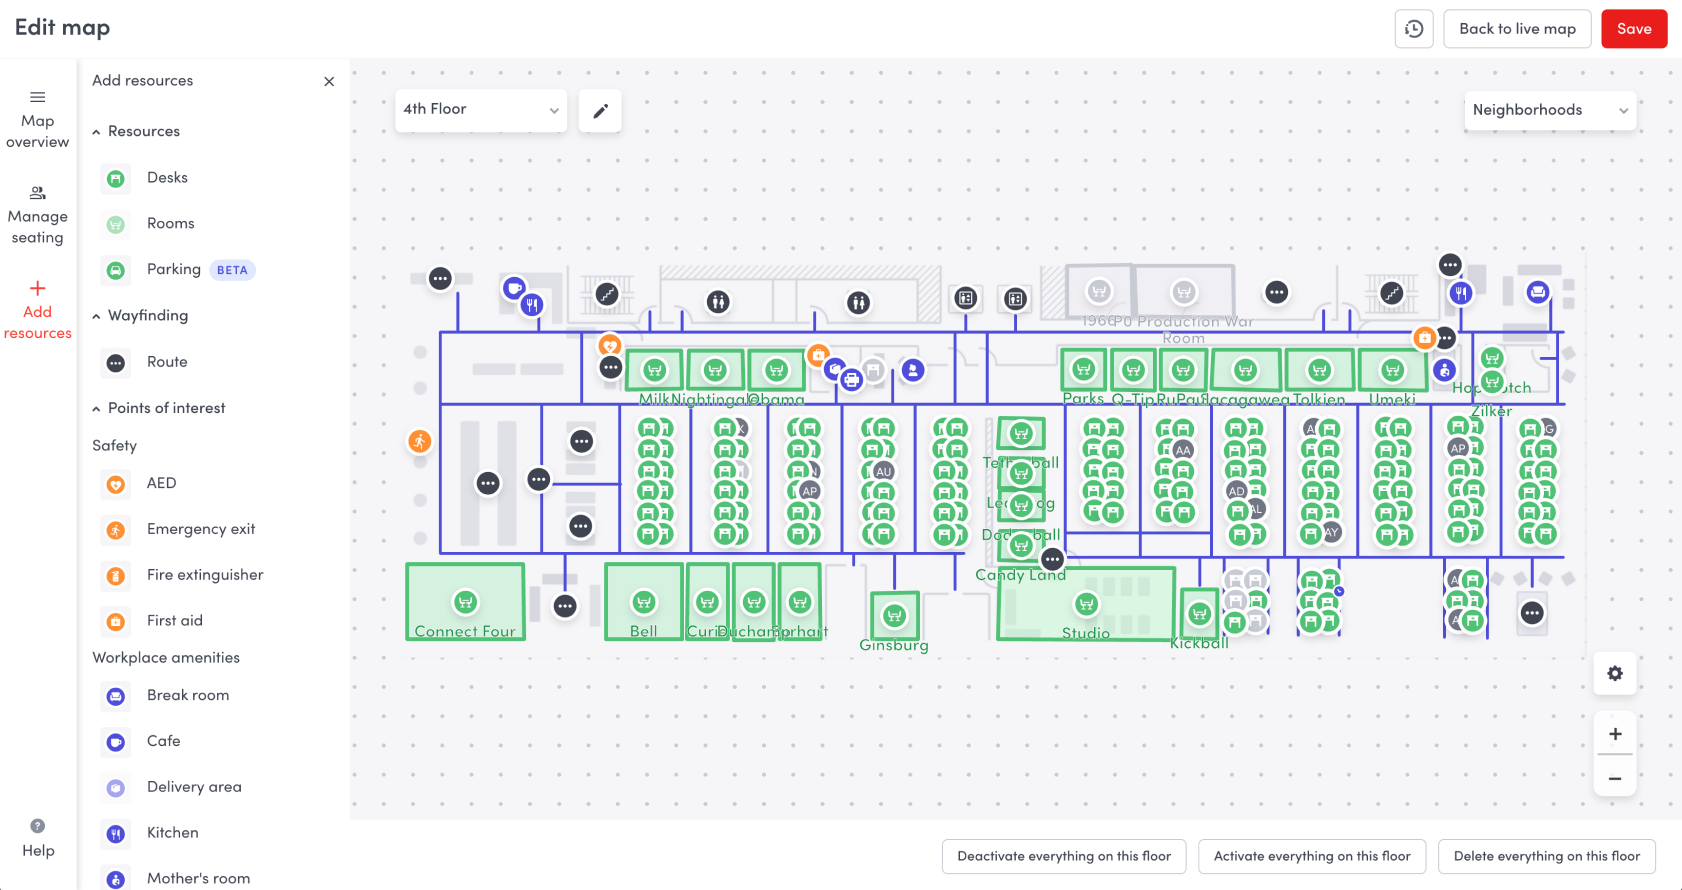Pick the Emergency exit icon

point(116,530)
